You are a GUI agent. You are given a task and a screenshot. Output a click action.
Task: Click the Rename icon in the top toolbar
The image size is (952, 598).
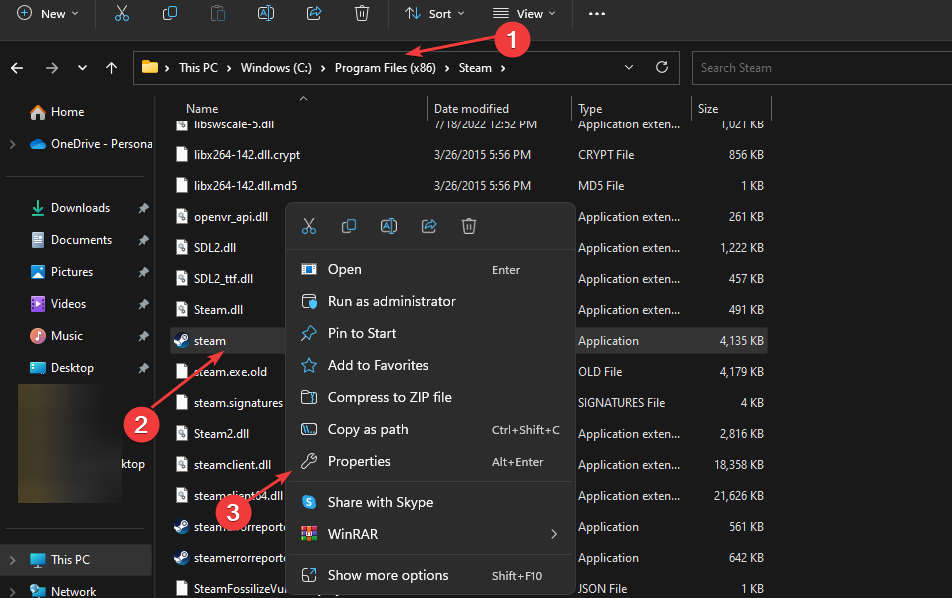266,13
